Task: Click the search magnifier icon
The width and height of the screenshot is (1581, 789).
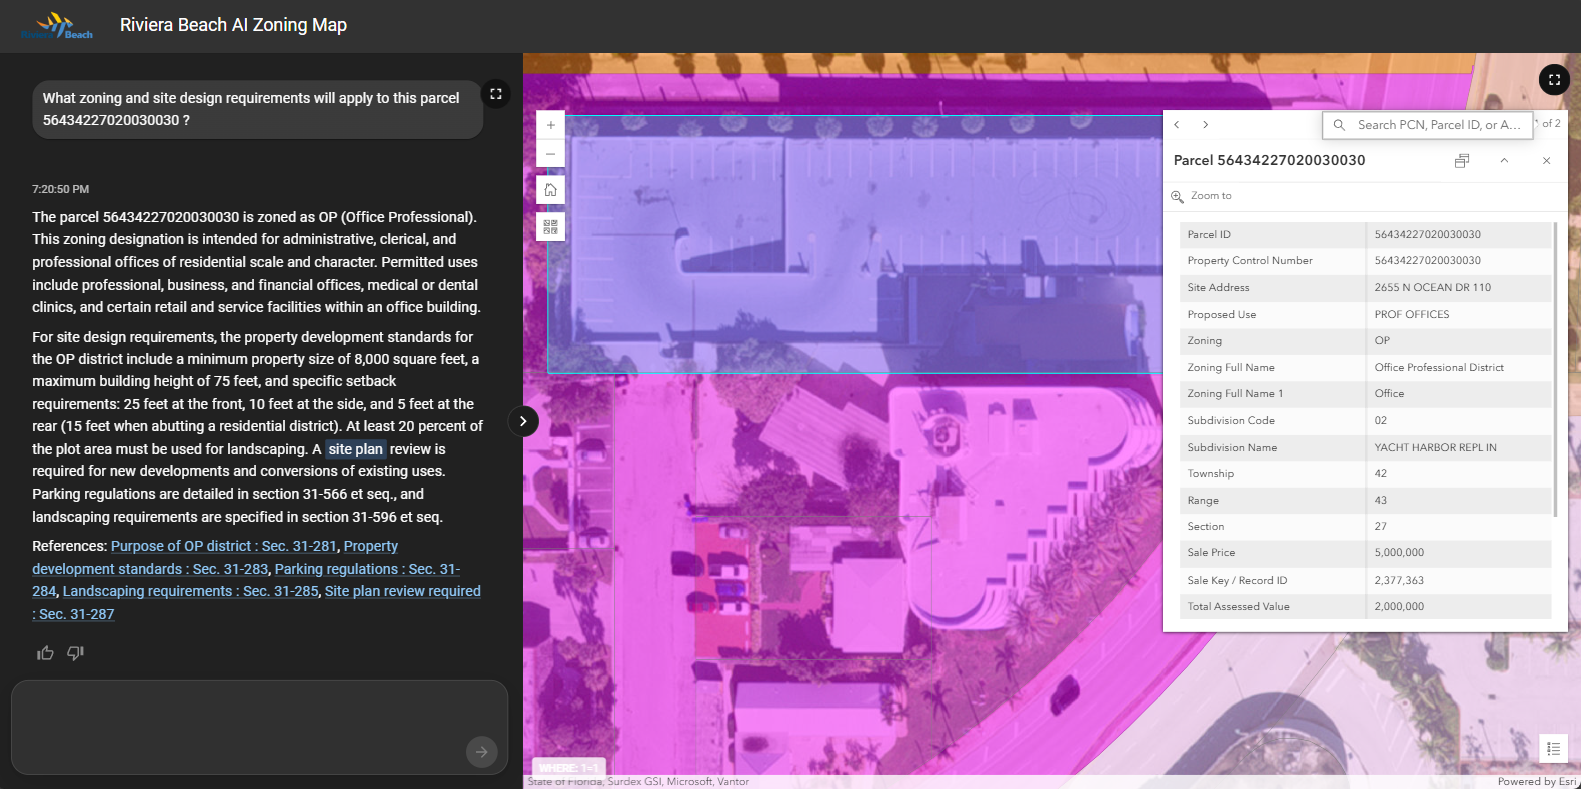Action: tap(1339, 125)
